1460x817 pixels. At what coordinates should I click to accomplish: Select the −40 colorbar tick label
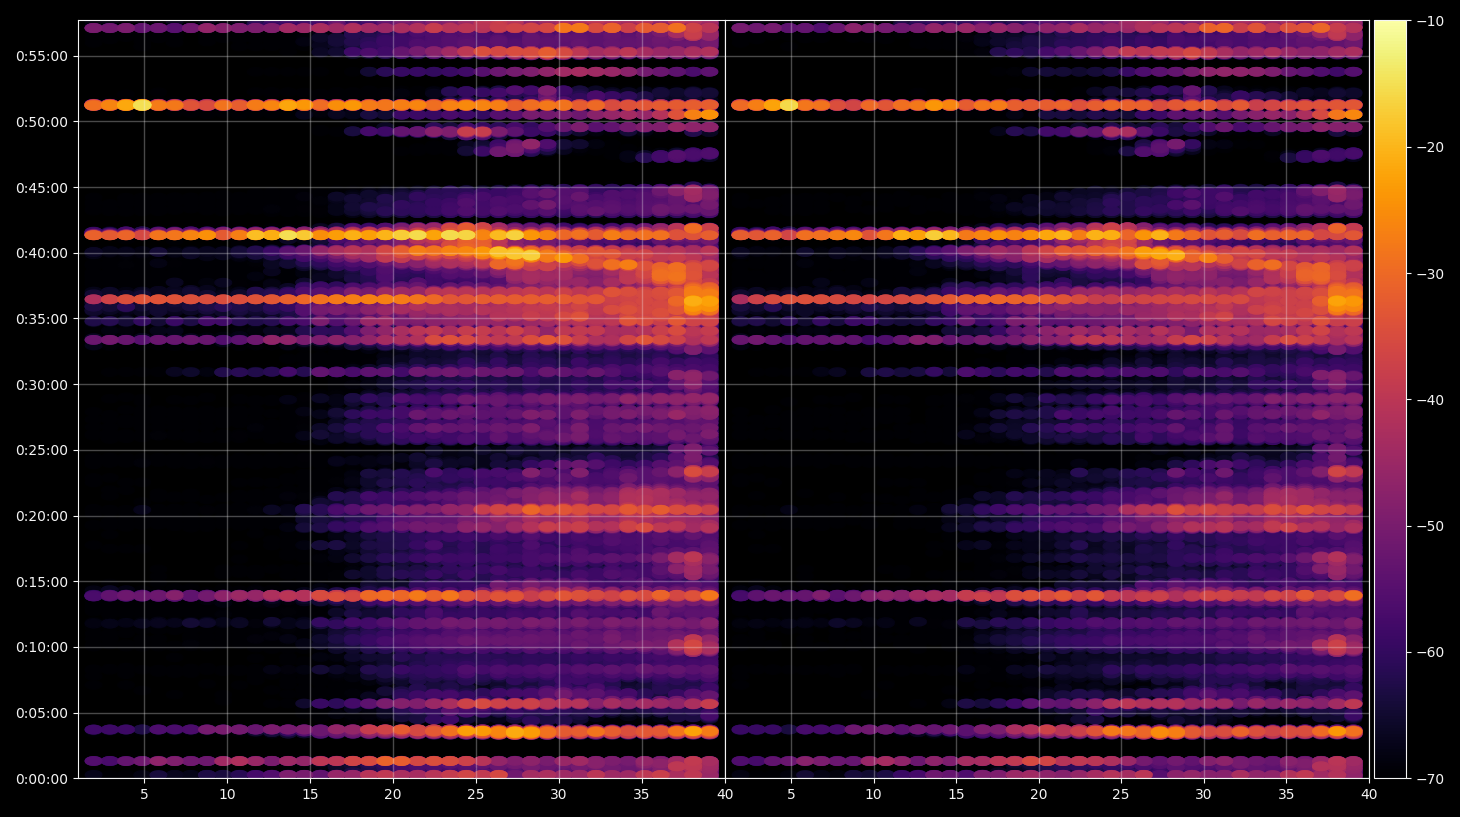pyautogui.click(x=1431, y=400)
